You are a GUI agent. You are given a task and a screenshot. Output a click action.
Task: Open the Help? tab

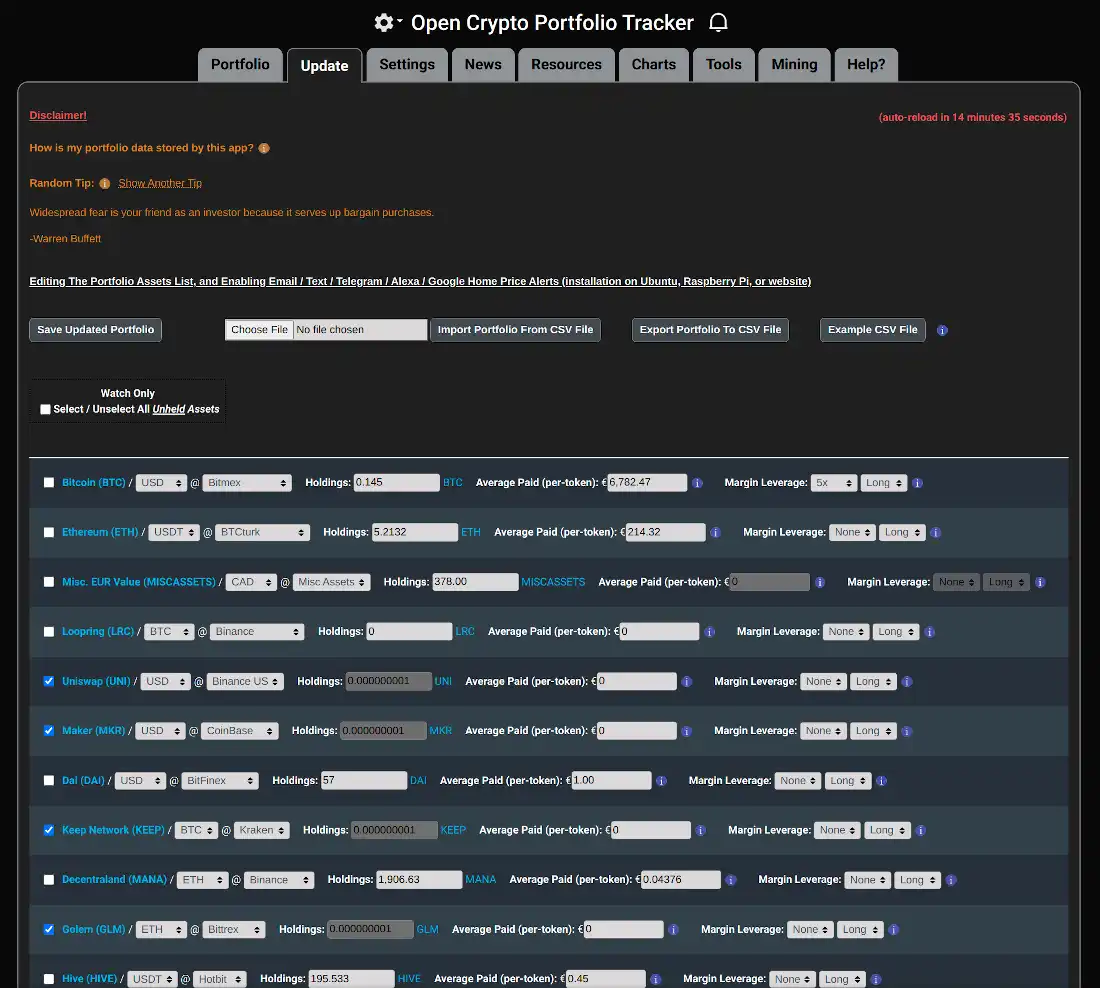(x=866, y=65)
